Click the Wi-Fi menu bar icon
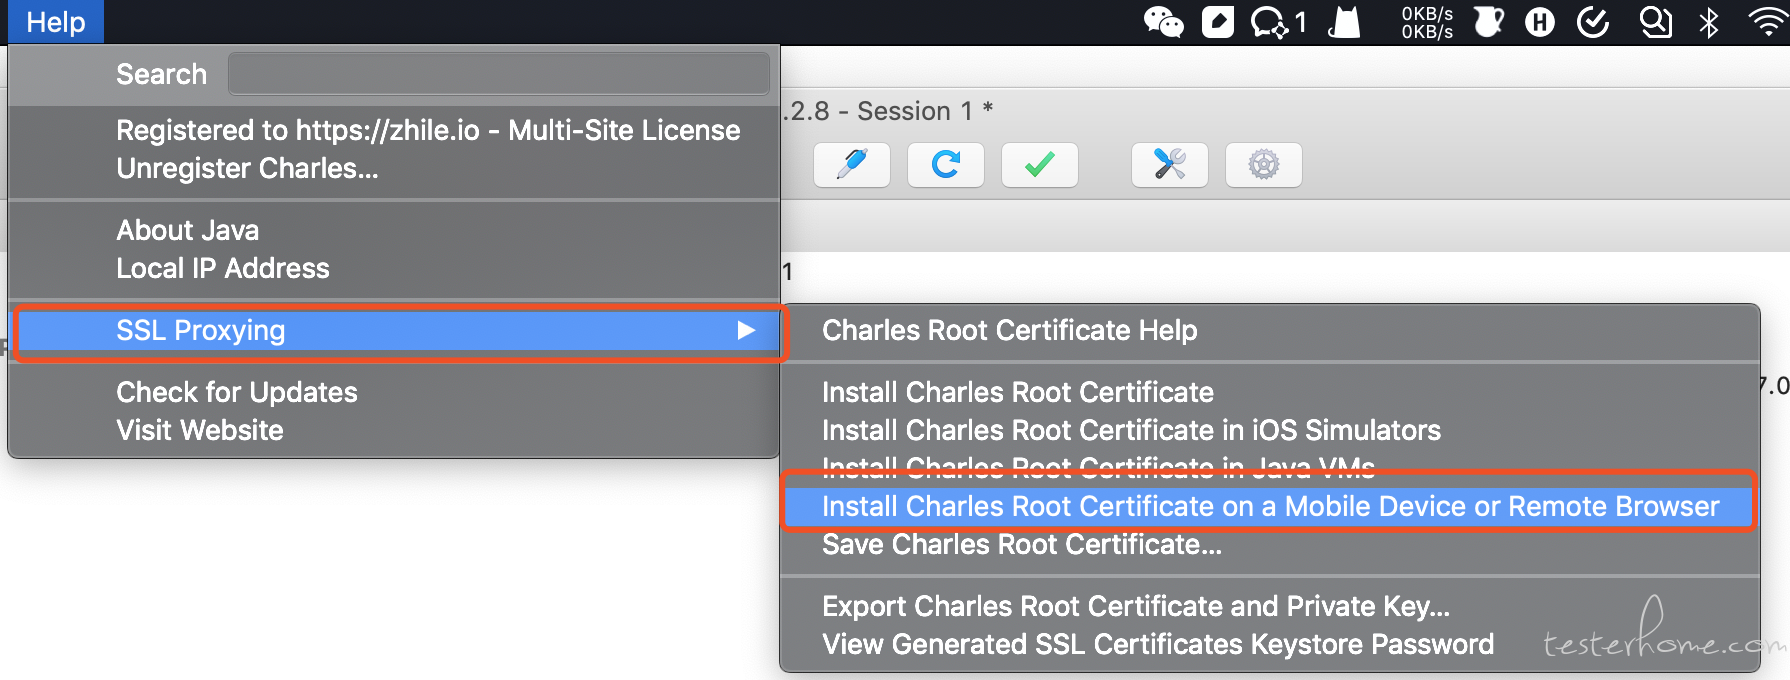Viewport: 1790px width, 680px height. [1768, 22]
